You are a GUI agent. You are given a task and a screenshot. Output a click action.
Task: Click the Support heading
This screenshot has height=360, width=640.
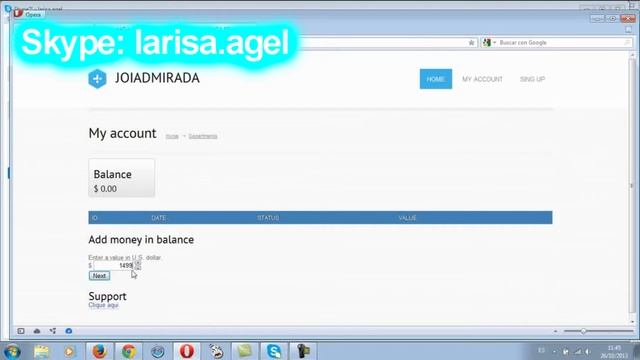[x=107, y=296]
